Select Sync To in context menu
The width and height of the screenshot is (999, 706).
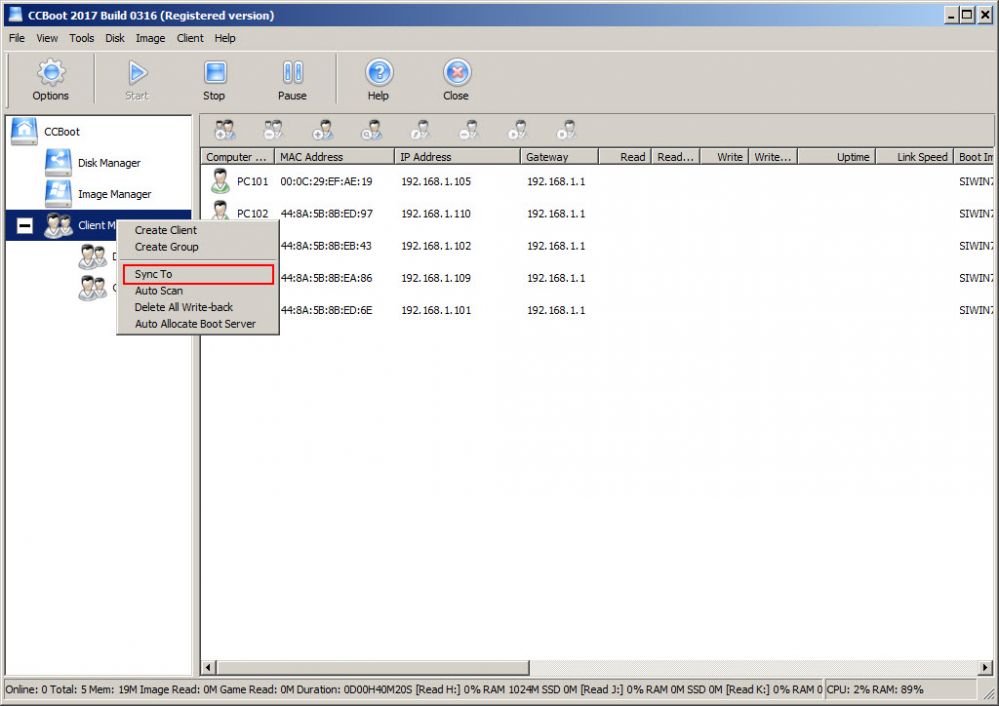click(198, 274)
